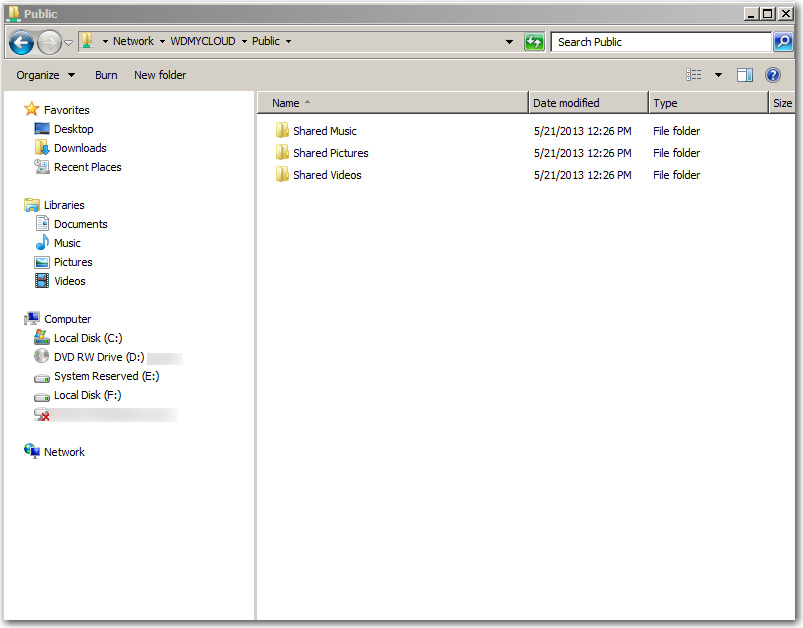Screen dimensions: 803x628
Task: Open Help via question mark icon
Action: pyautogui.click(x=772, y=75)
